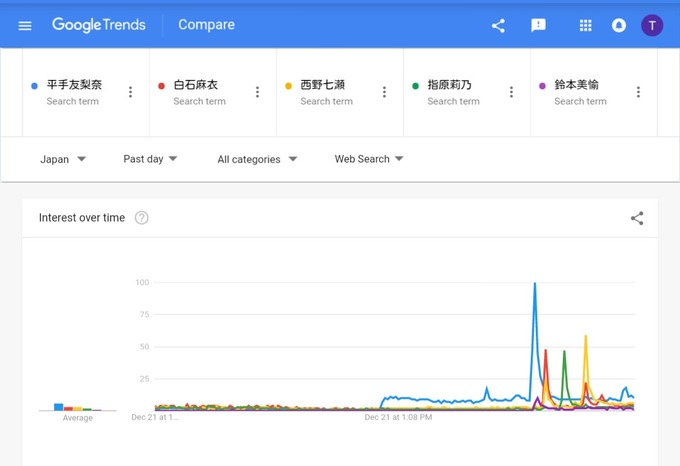Click the blue dot beside 平手友梨奈
This screenshot has height=466, width=680.
coord(35,86)
